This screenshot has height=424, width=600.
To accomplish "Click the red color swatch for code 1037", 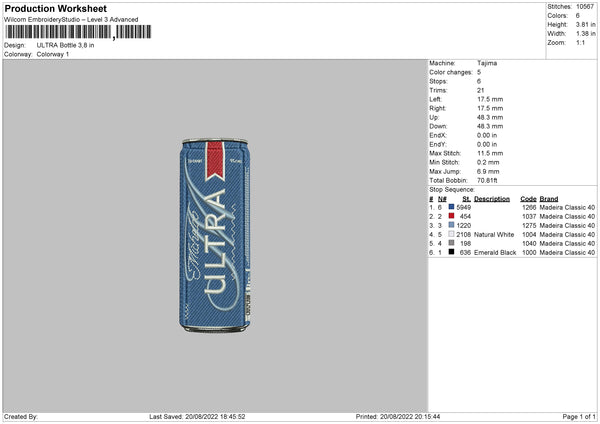I will (451, 216).
